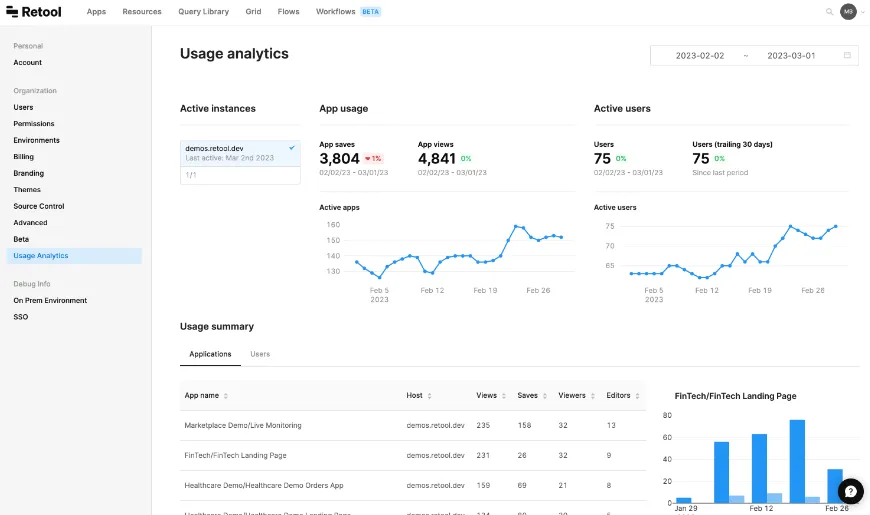
Task: Open Advanced settings
Action: 31,223
